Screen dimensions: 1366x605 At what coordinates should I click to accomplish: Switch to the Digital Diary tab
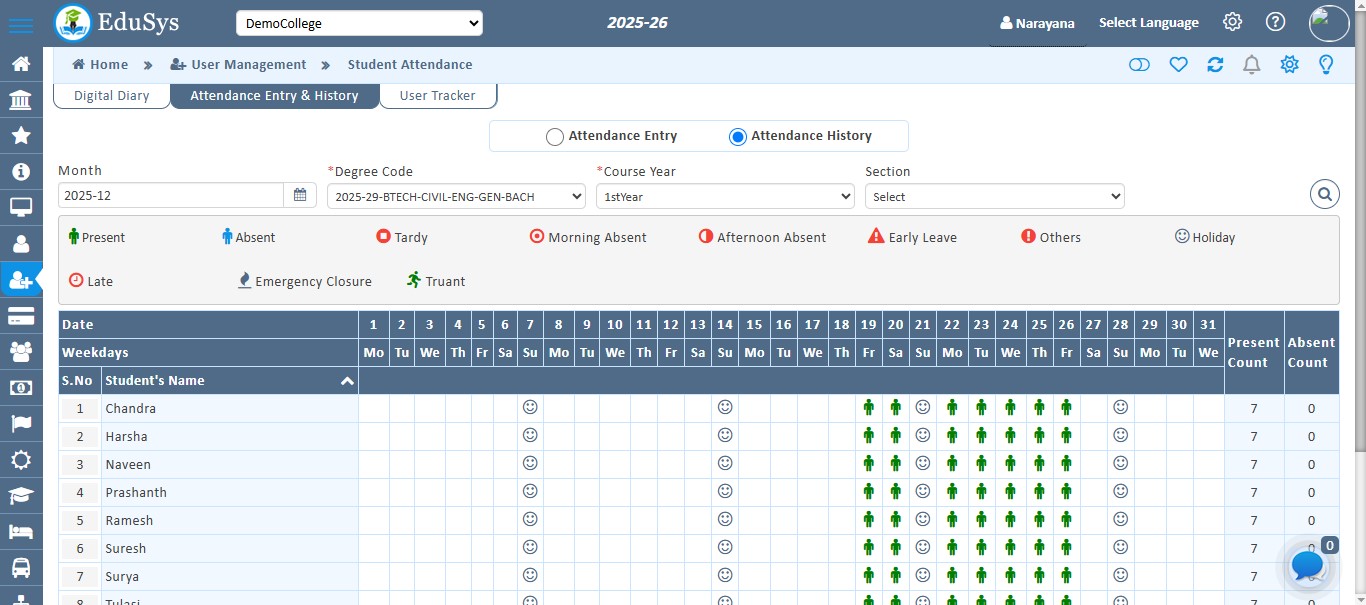pos(111,96)
